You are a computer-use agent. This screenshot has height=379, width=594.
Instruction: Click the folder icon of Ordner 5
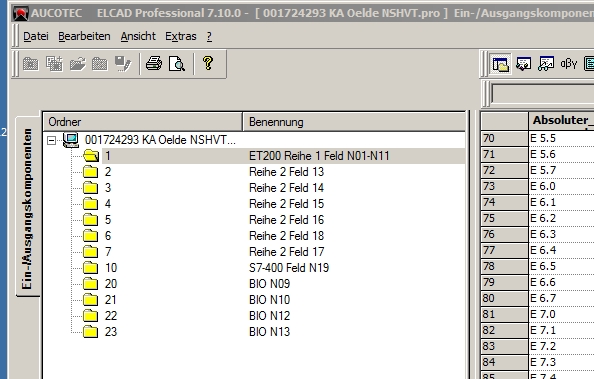[91, 220]
